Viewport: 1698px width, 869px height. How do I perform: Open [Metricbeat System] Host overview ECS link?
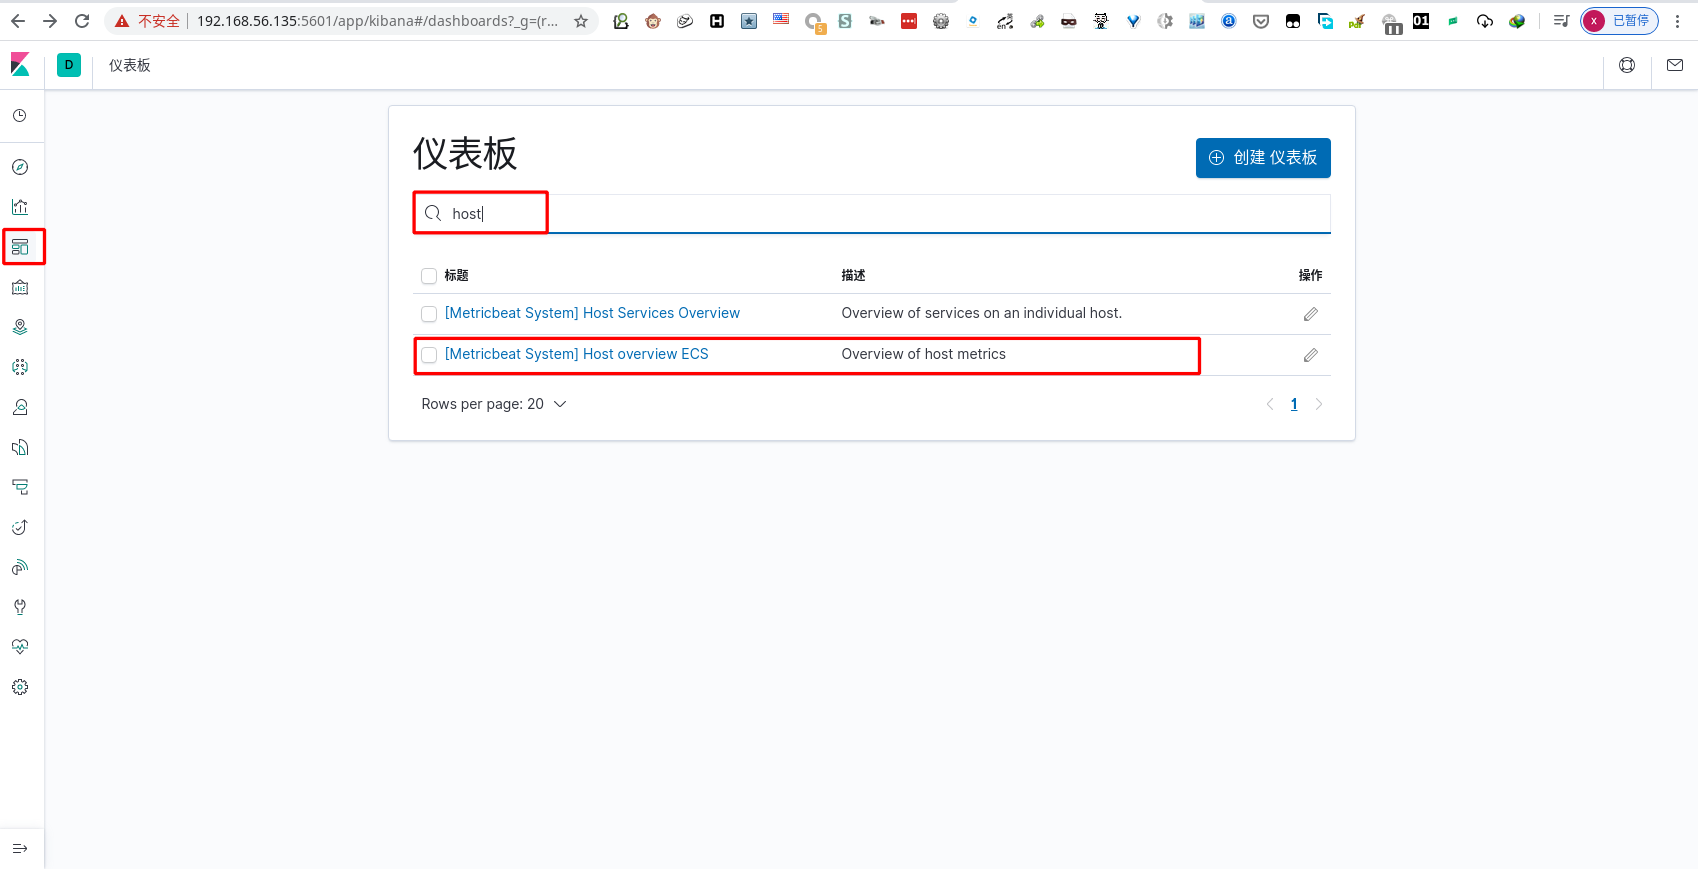point(576,354)
